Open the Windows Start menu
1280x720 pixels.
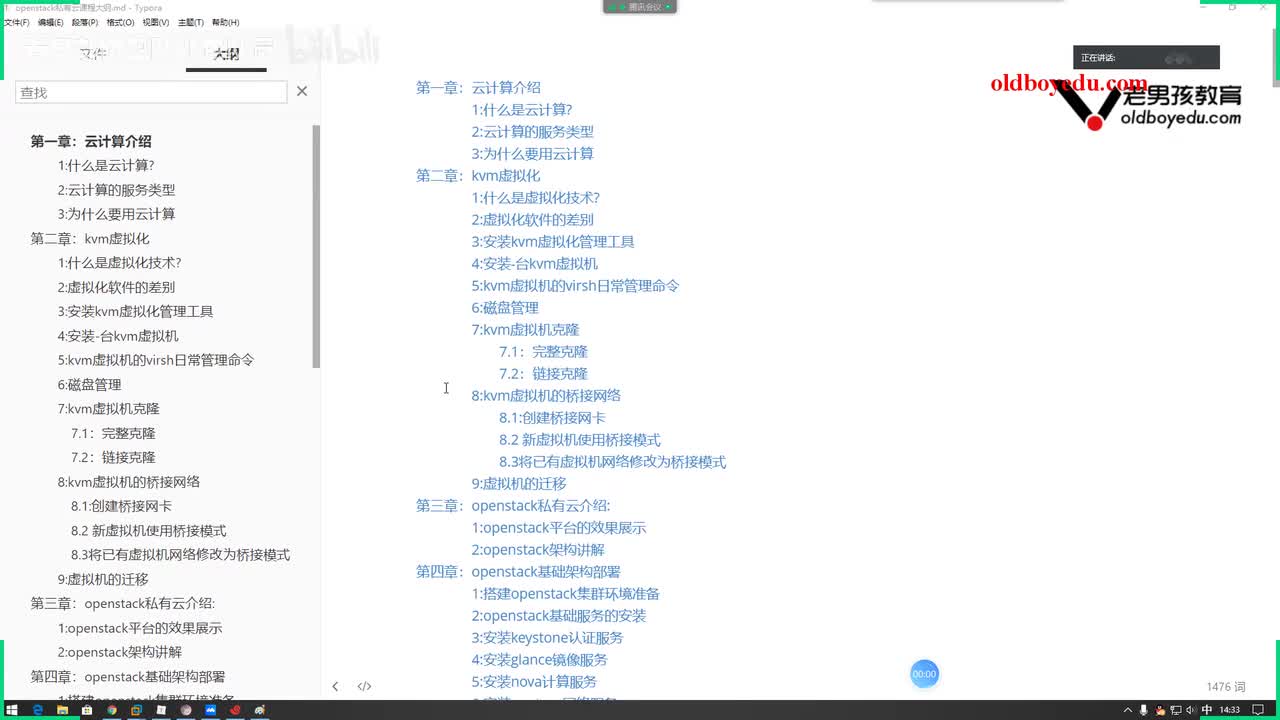[12, 710]
